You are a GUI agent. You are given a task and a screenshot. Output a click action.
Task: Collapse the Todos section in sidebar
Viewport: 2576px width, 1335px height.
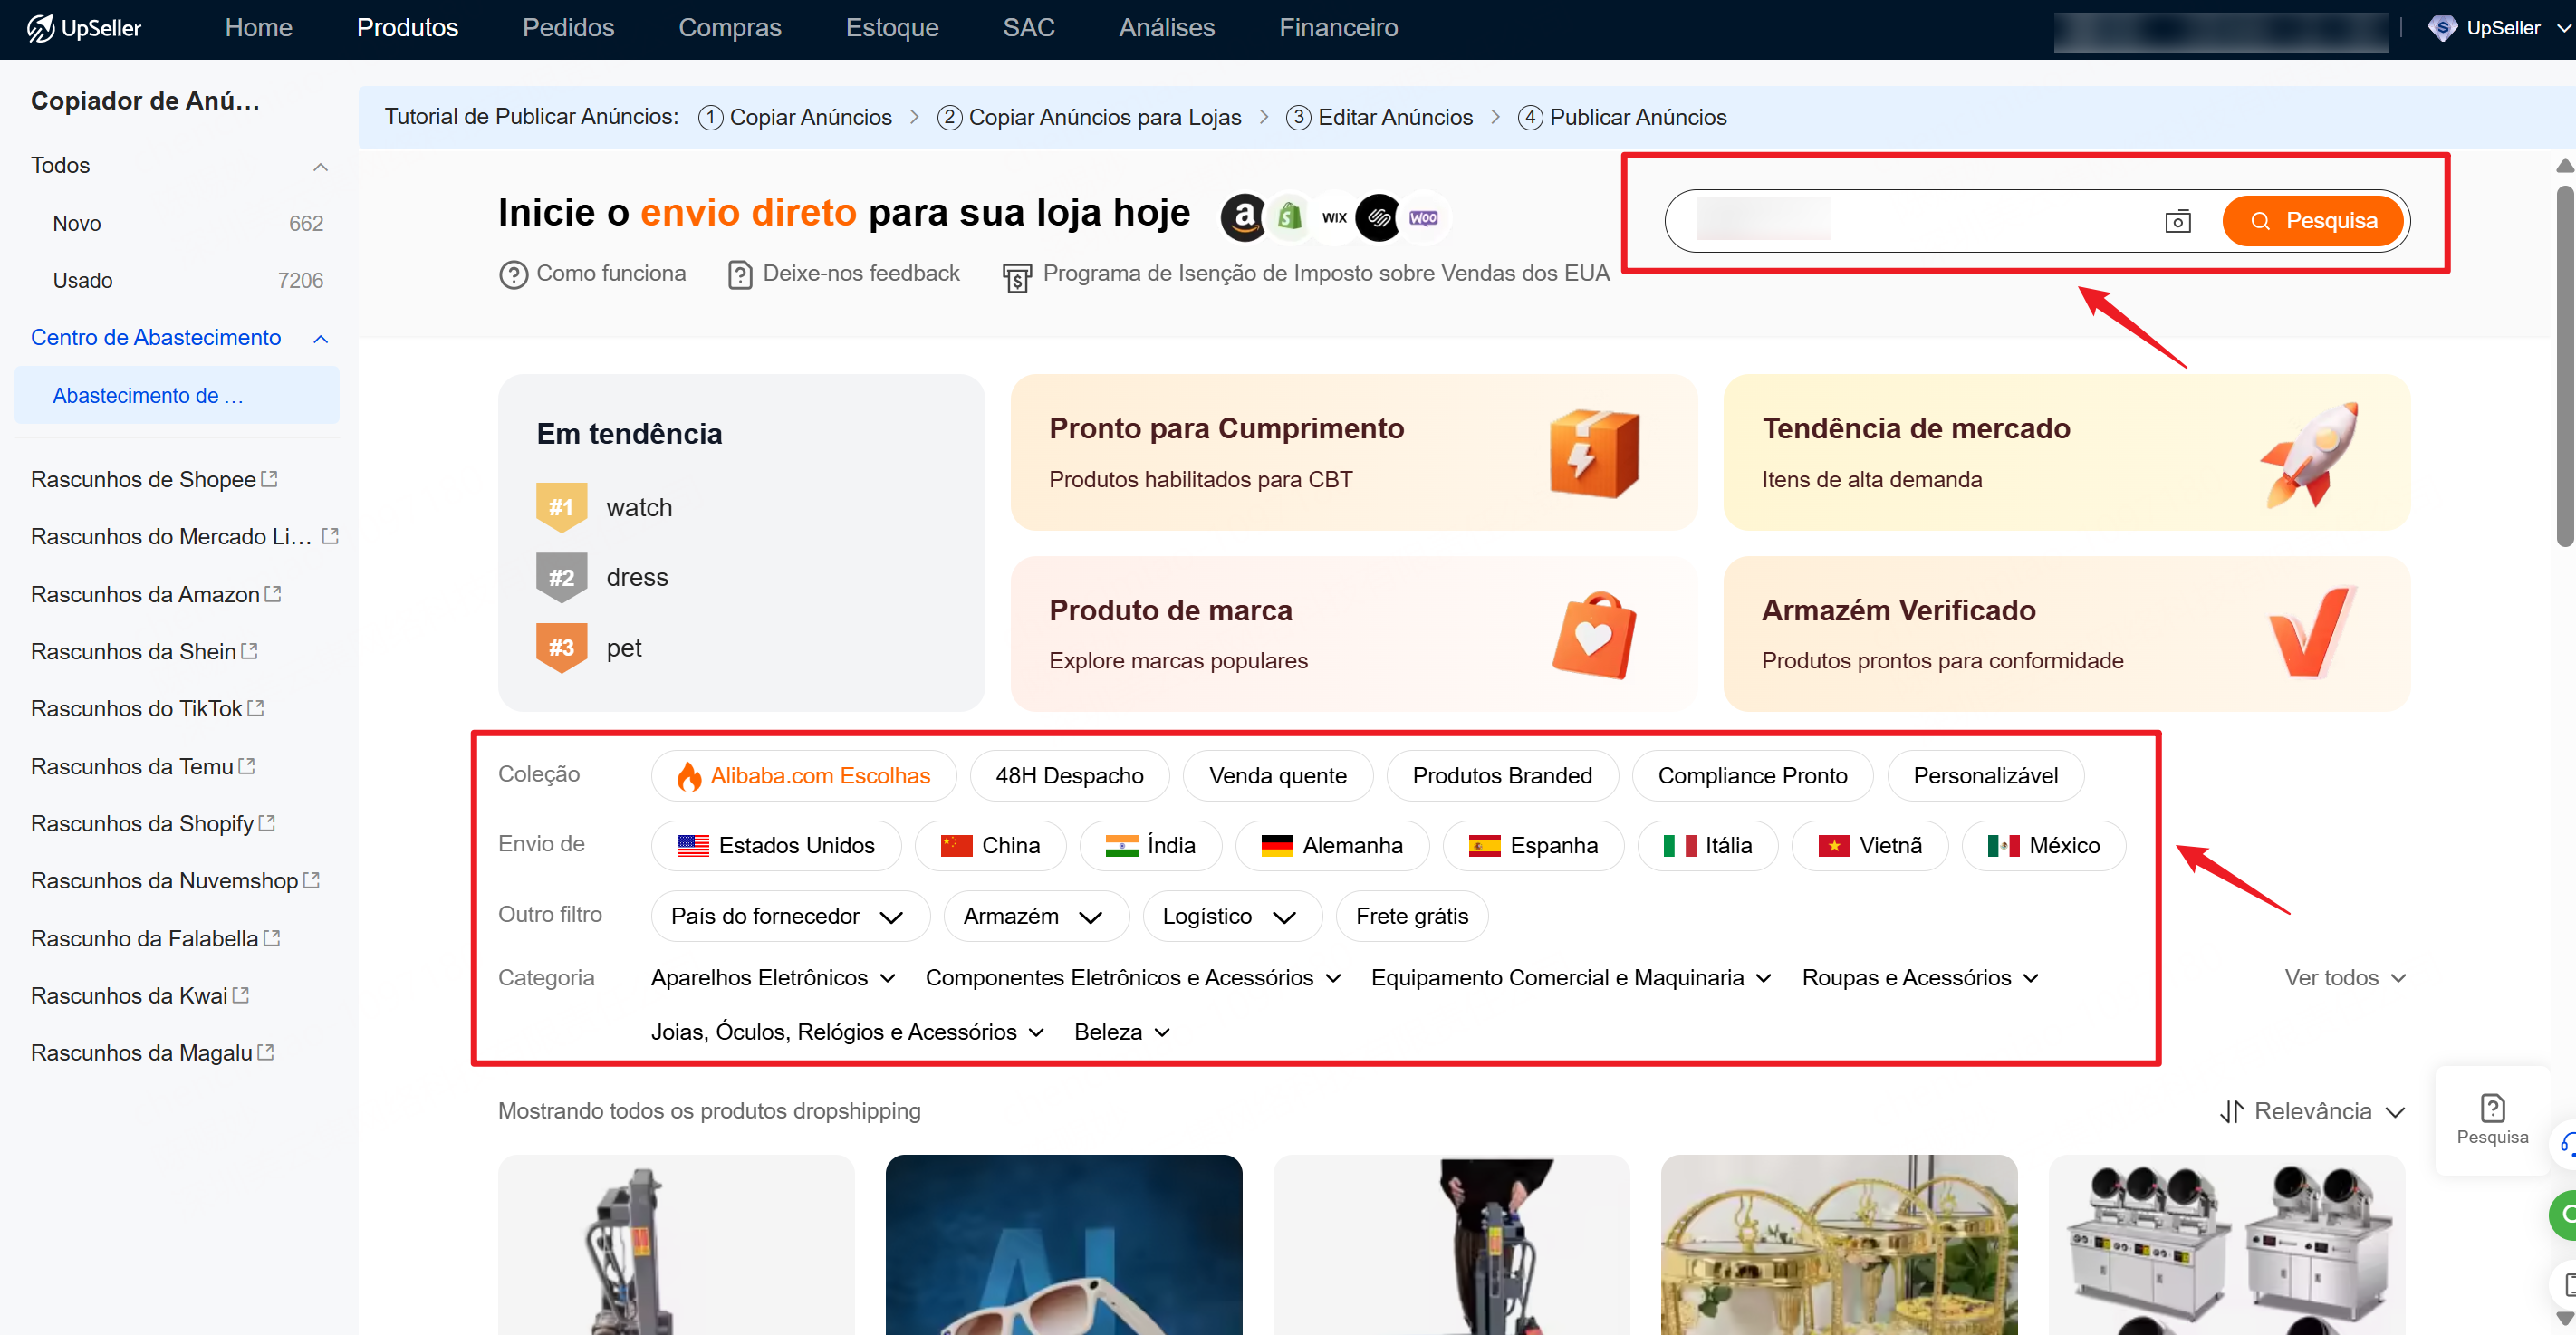(320, 166)
